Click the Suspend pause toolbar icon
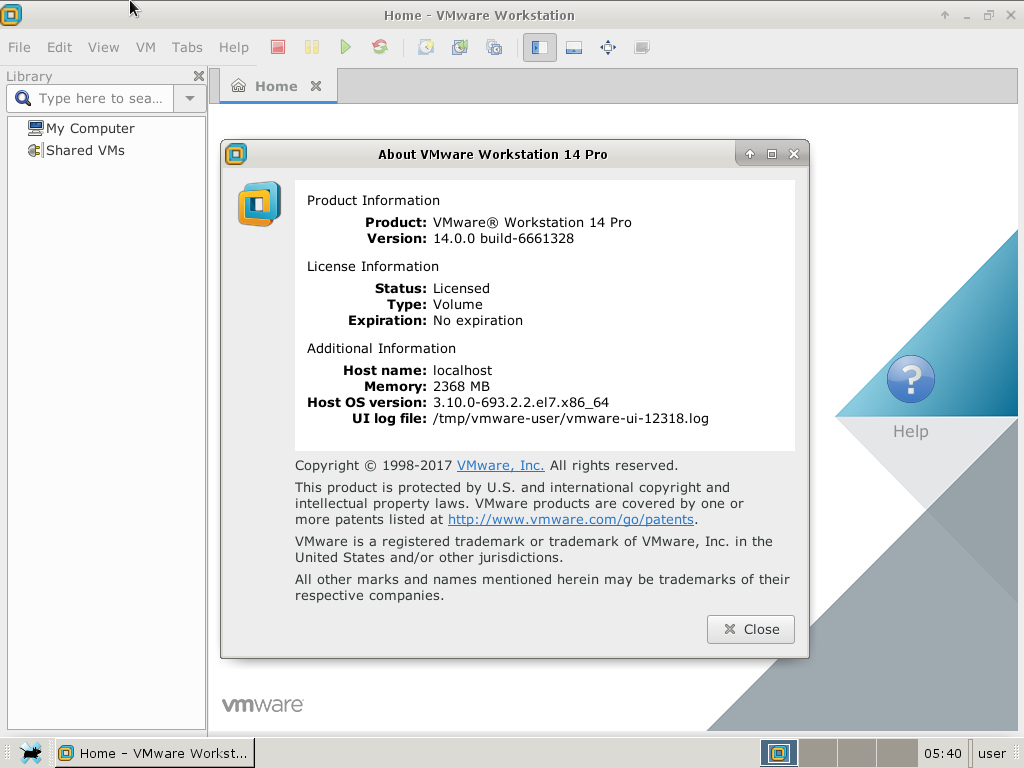1024x768 pixels. (312, 47)
